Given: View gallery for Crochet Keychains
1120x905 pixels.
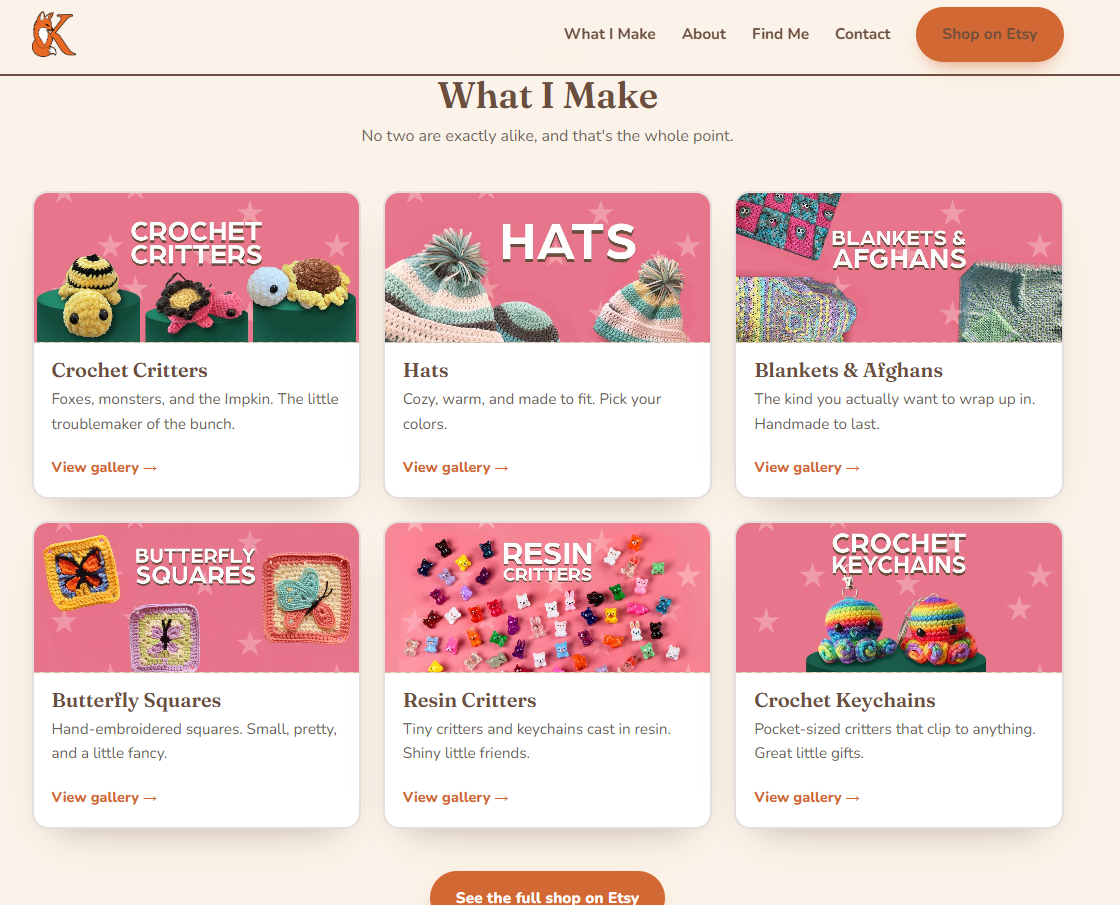Looking at the screenshot, I should click(807, 797).
